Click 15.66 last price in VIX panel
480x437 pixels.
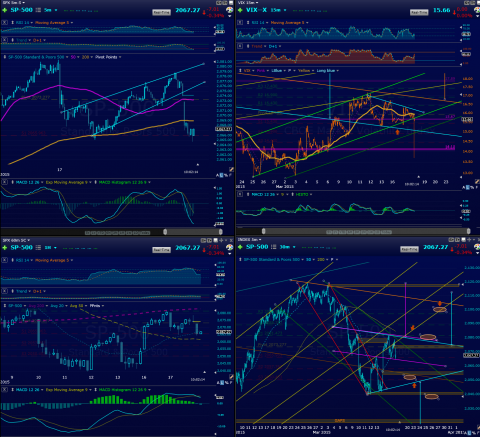pos(442,10)
